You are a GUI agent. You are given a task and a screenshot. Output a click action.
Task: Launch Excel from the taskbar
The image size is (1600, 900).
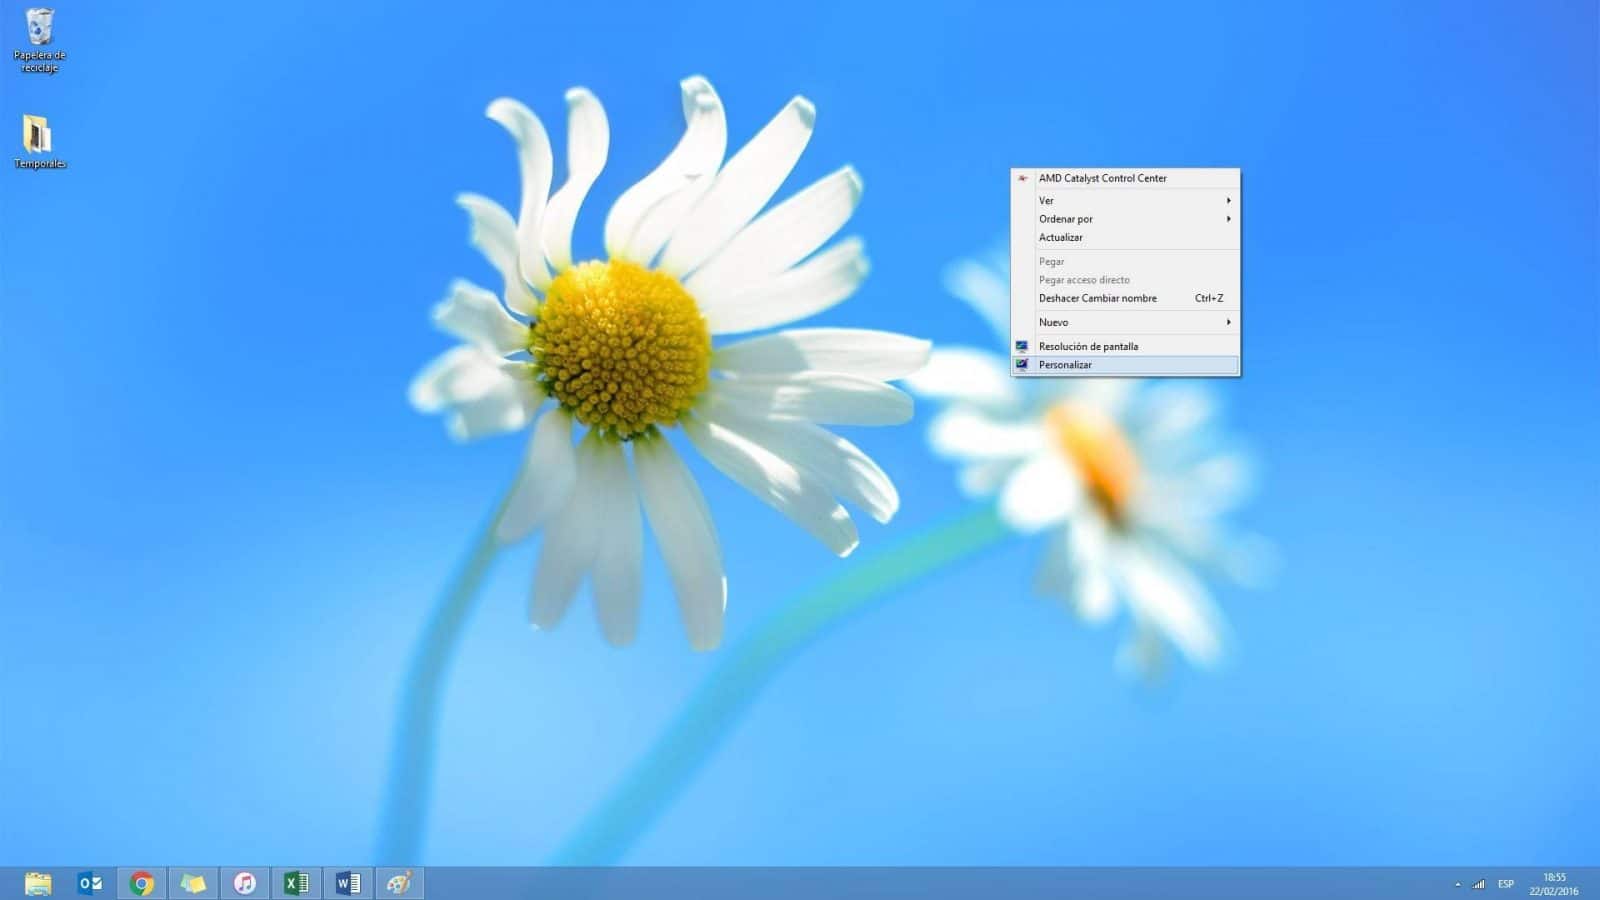tap(296, 883)
